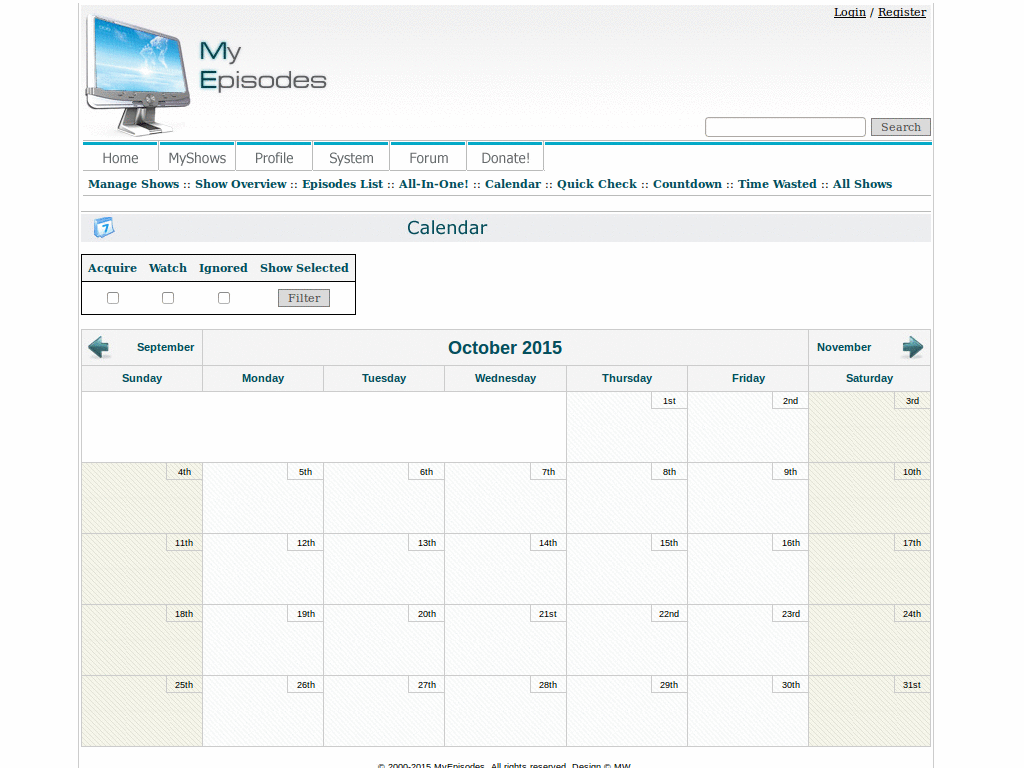Click the calendar icon beside Calendar heading
1024x768 pixels.
(x=104, y=227)
